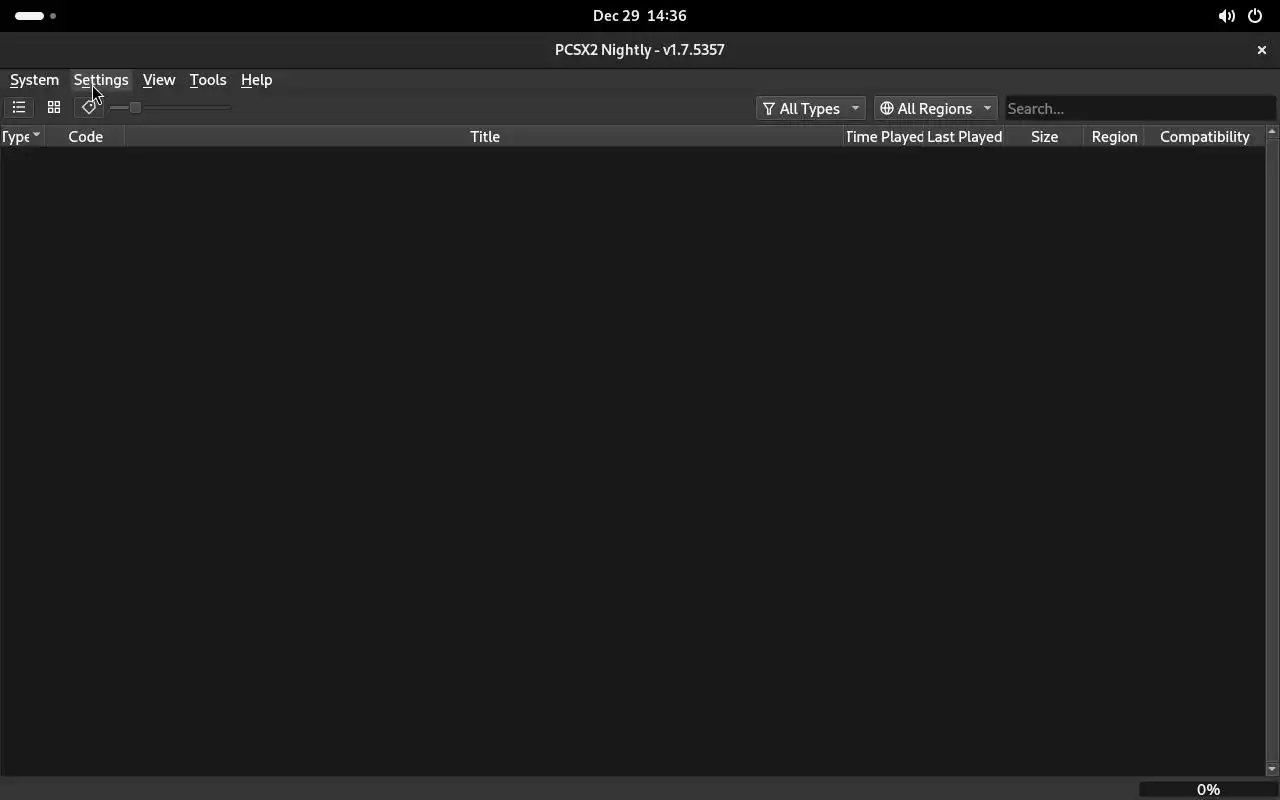
Task: Toggle show titles tag icon
Action: click(89, 108)
